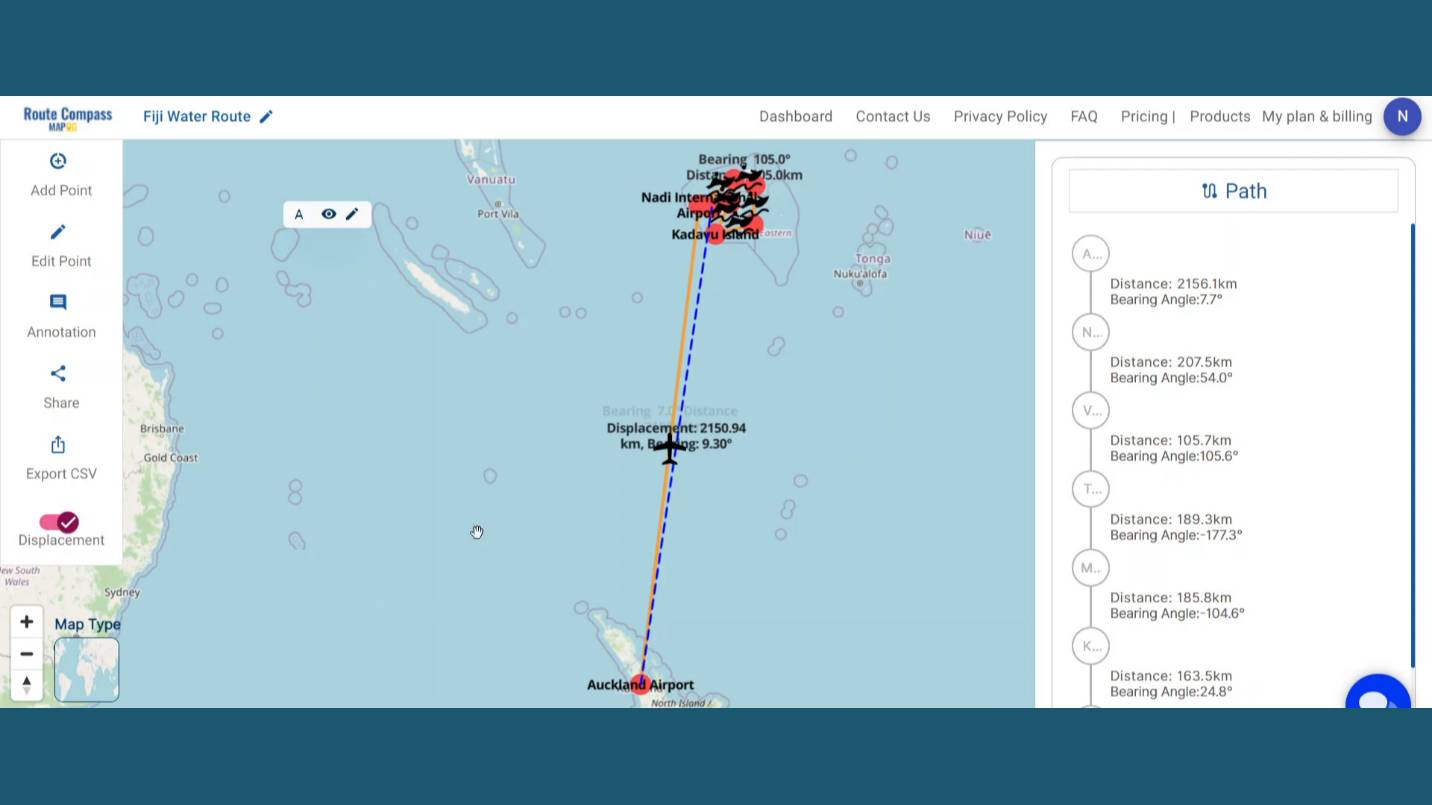Zoom out with the minus button
This screenshot has height=805, width=1432.
(x=27, y=654)
